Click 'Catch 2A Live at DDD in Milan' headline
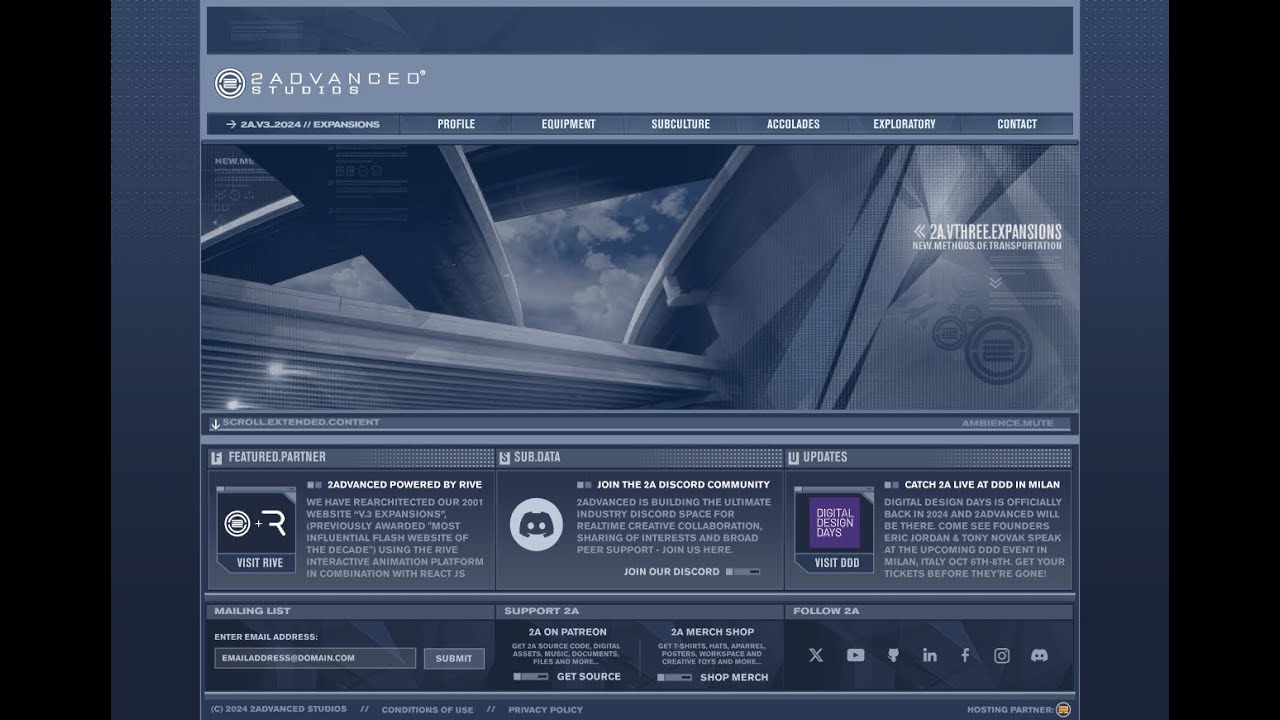The image size is (1280, 720). coord(982,485)
